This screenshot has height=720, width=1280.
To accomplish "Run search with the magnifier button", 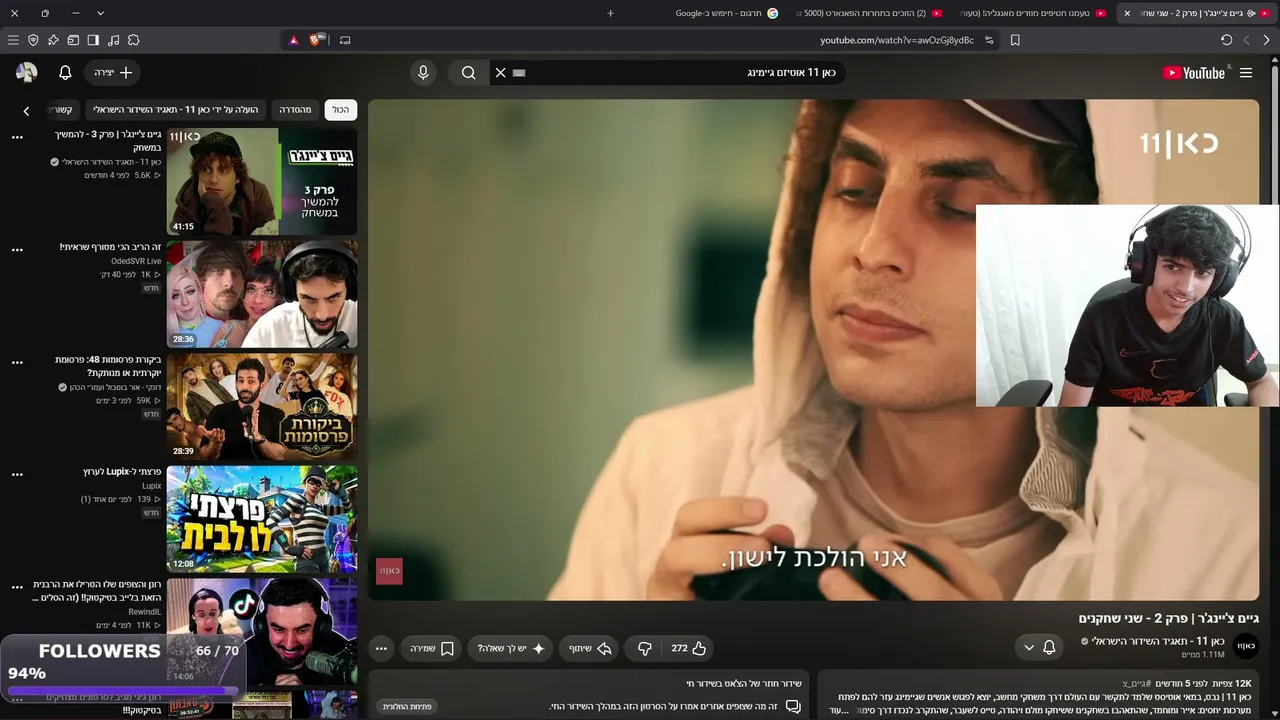I will coord(468,73).
